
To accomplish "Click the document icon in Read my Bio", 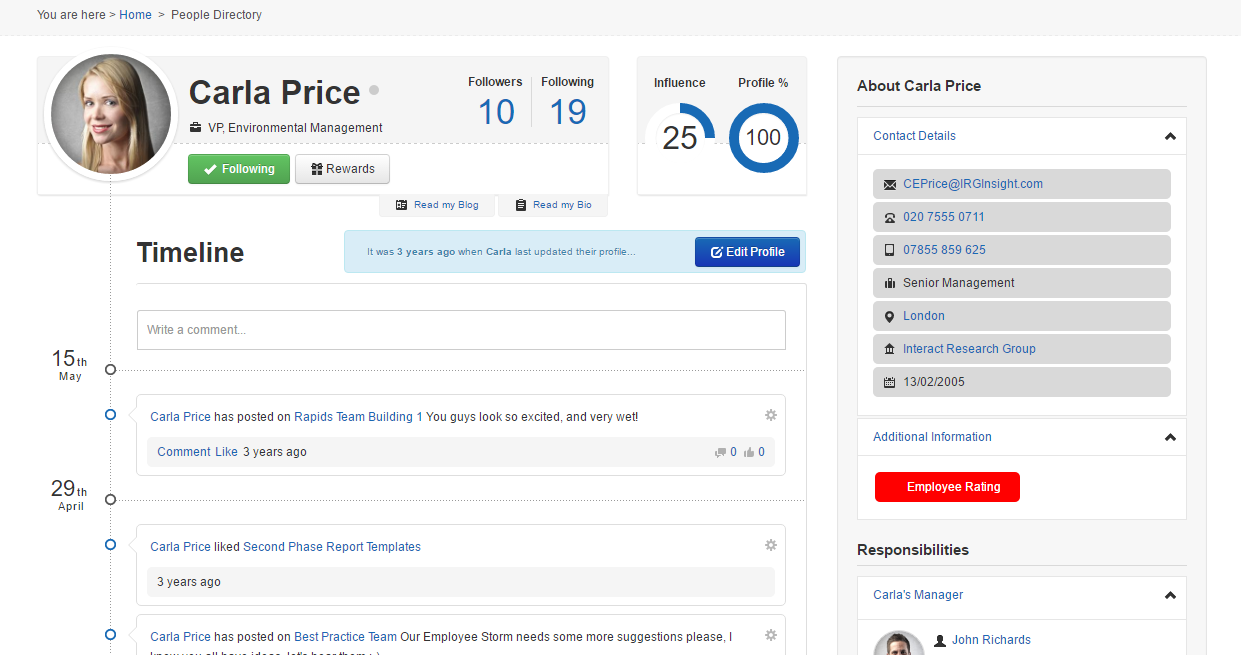I will tap(521, 205).
